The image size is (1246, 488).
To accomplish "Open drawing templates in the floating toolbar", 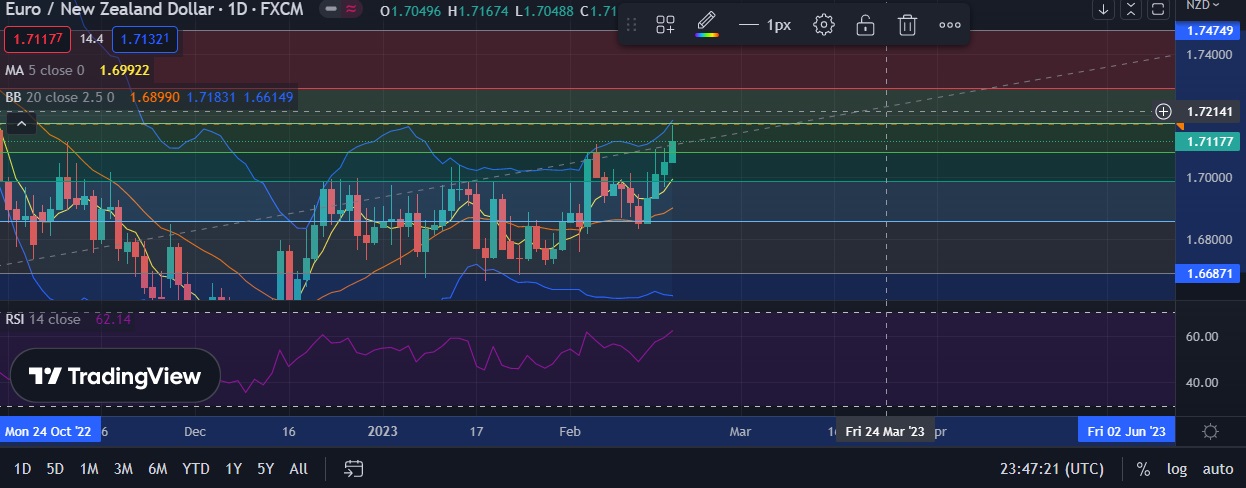I will pos(665,25).
